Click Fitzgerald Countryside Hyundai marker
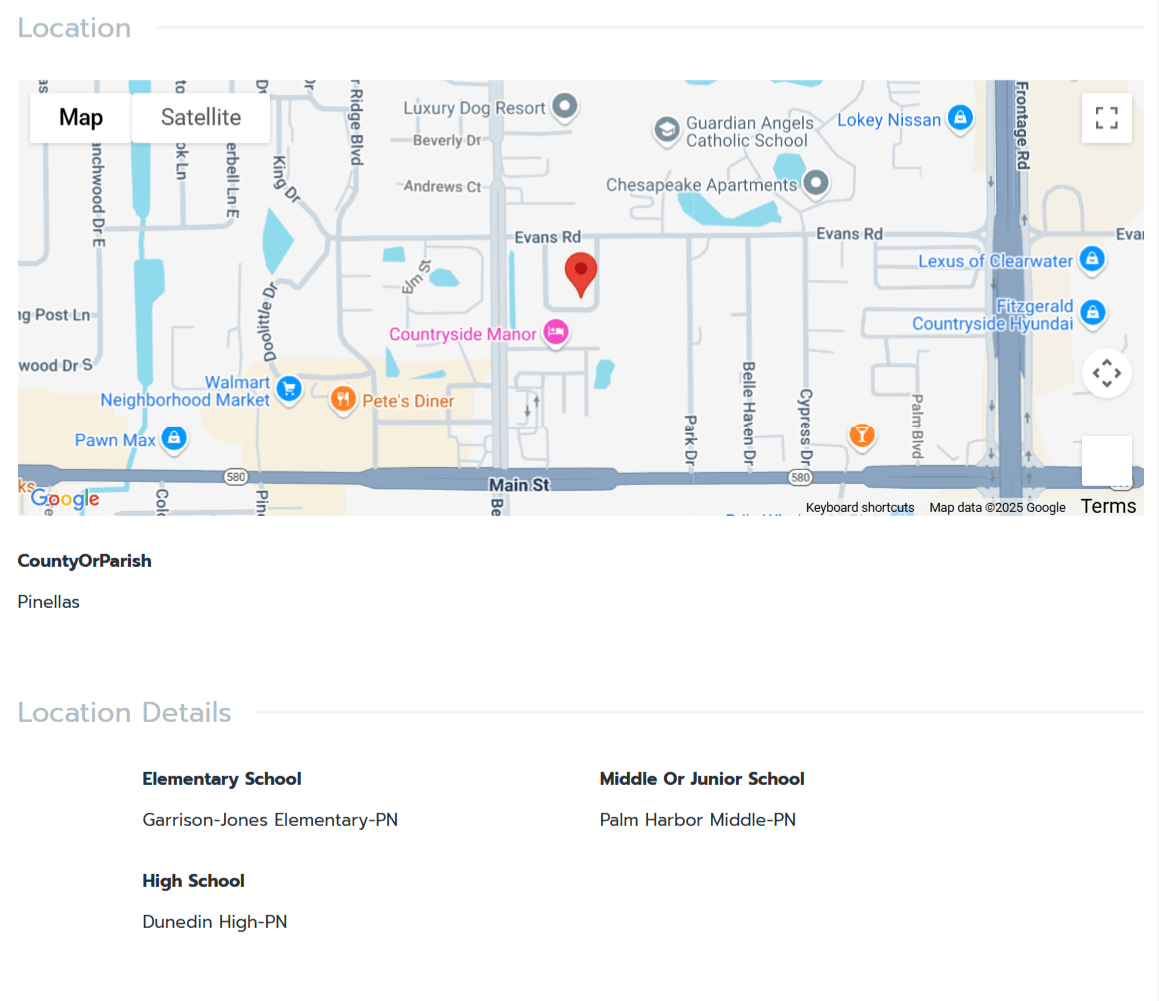Viewport: 1159px width, 1001px height. point(1093,312)
